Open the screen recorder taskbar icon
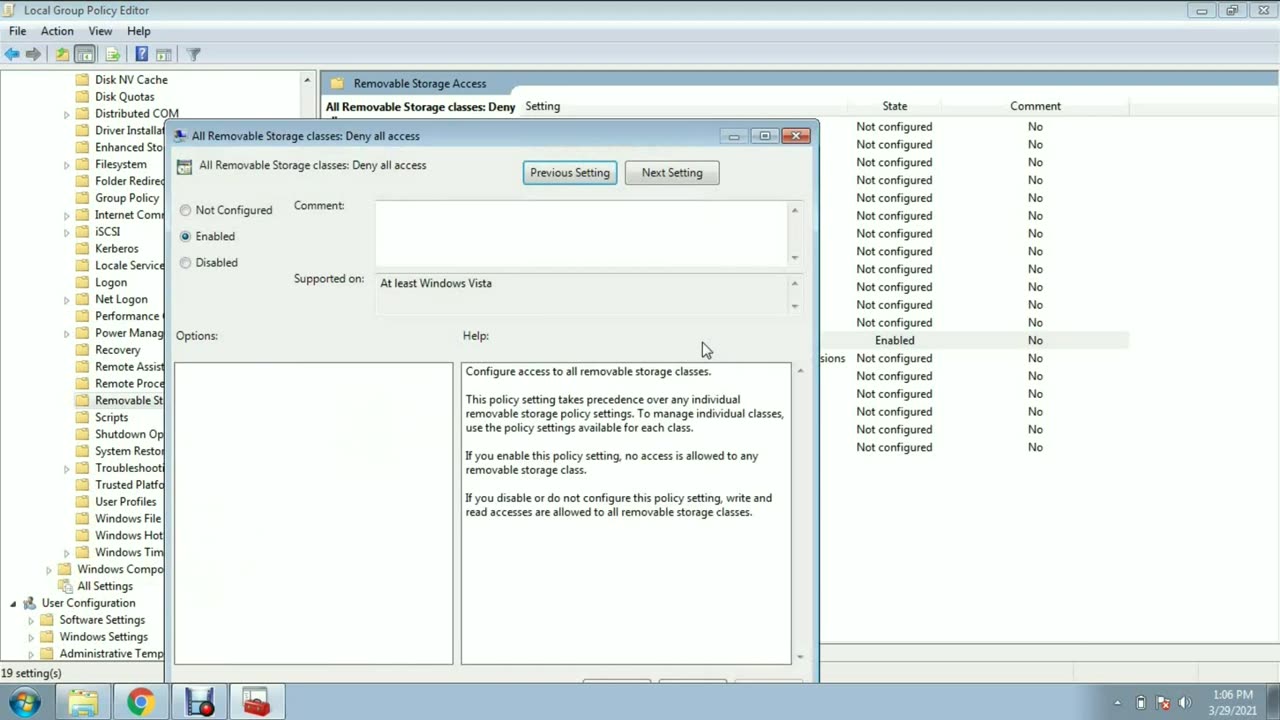 199,703
